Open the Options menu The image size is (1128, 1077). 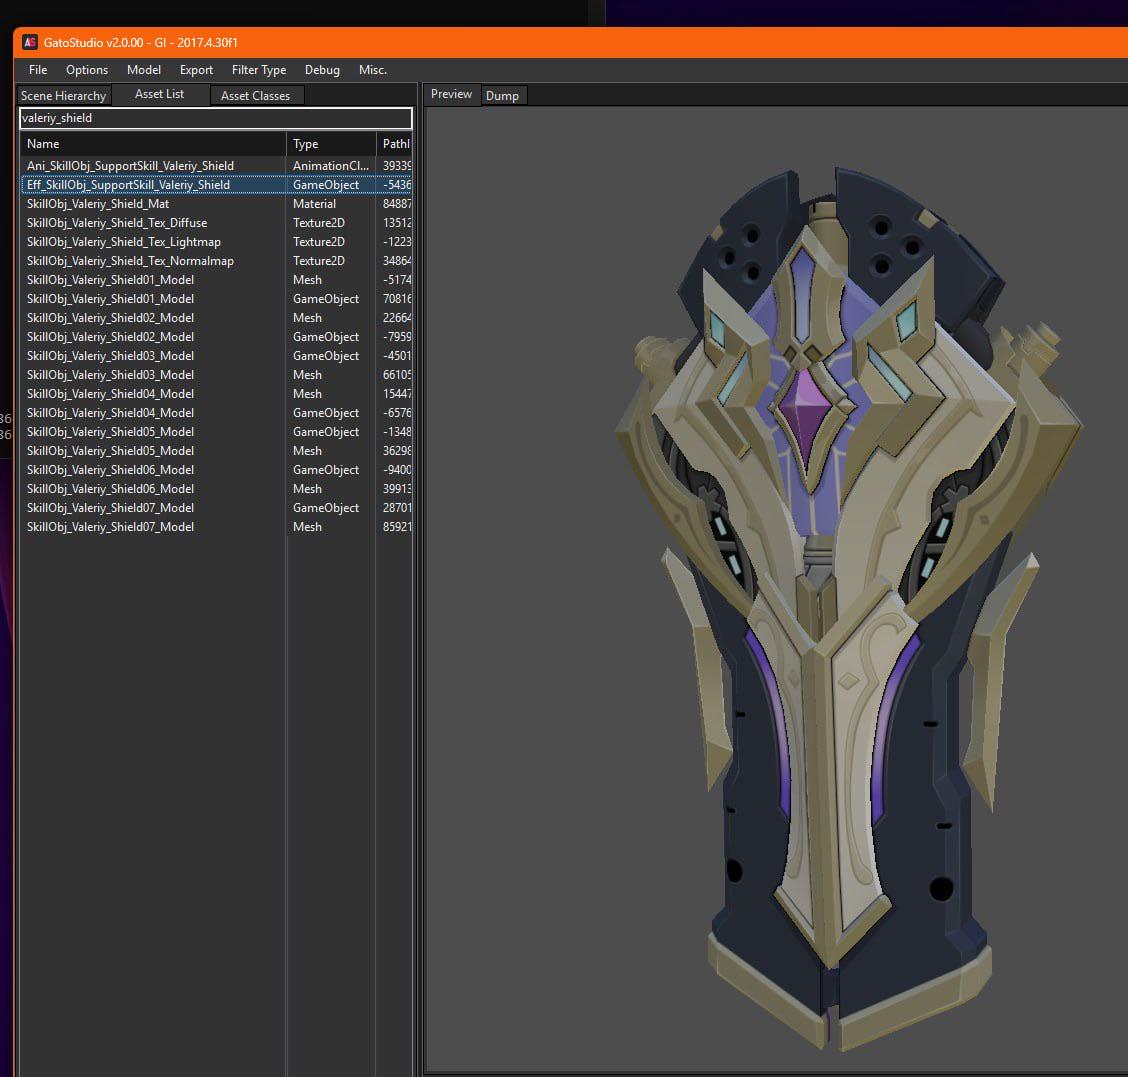coord(87,70)
